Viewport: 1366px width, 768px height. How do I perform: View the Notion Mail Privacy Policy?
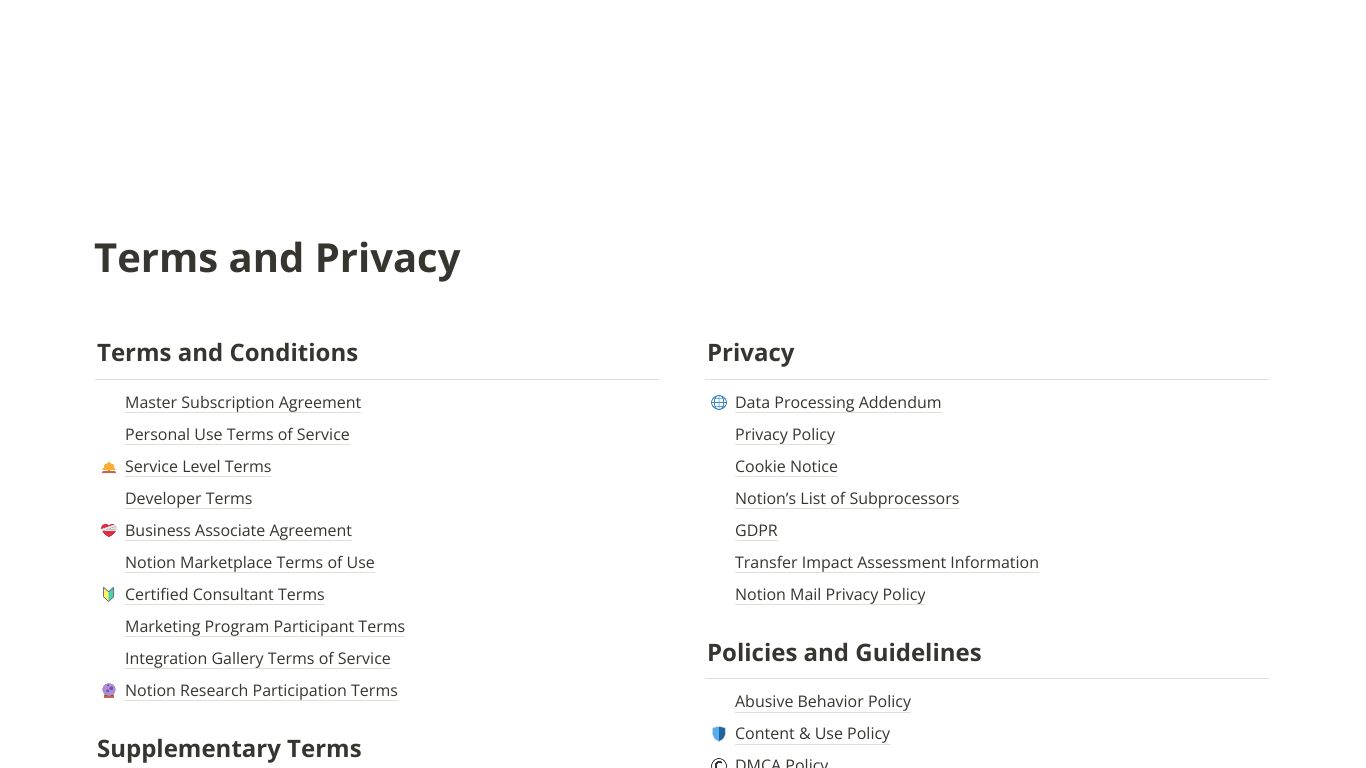coord(830,595)
